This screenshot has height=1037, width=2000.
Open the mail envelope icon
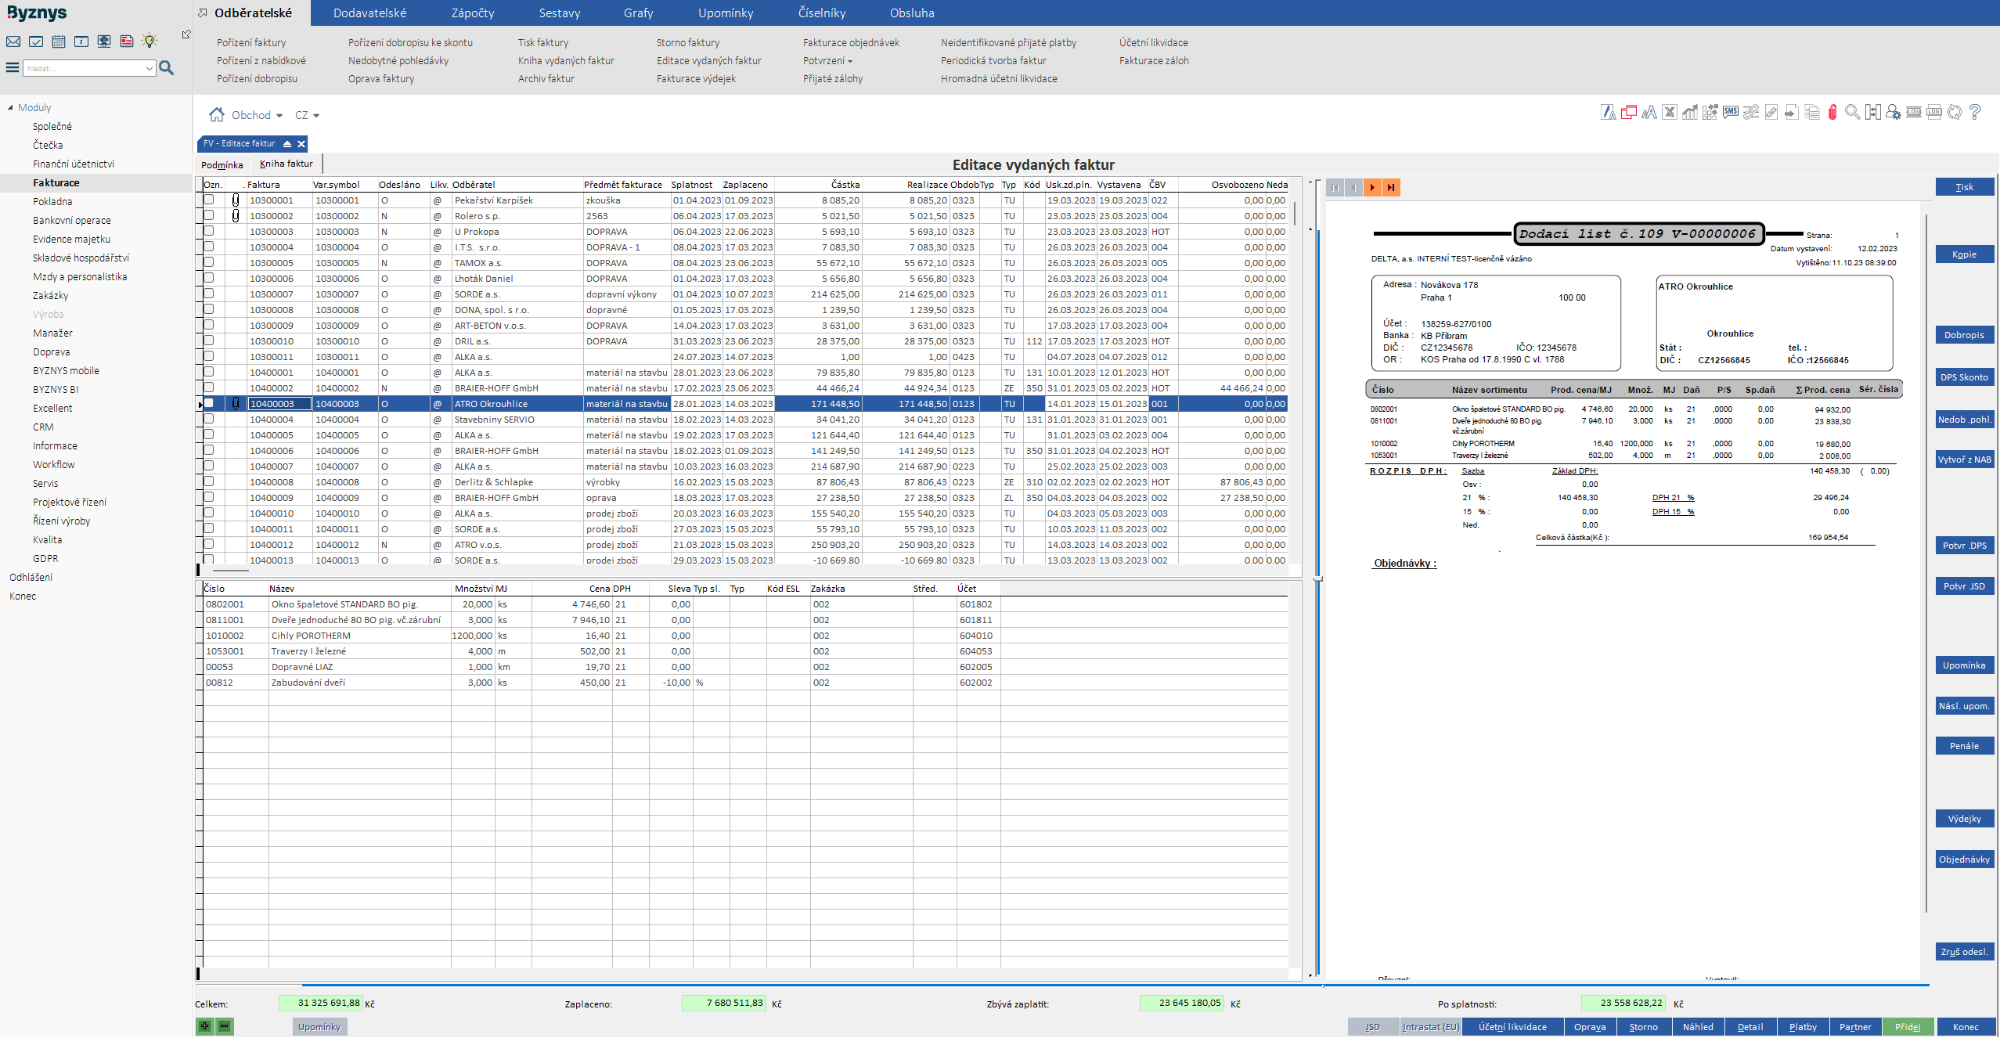tap(13, 41)
